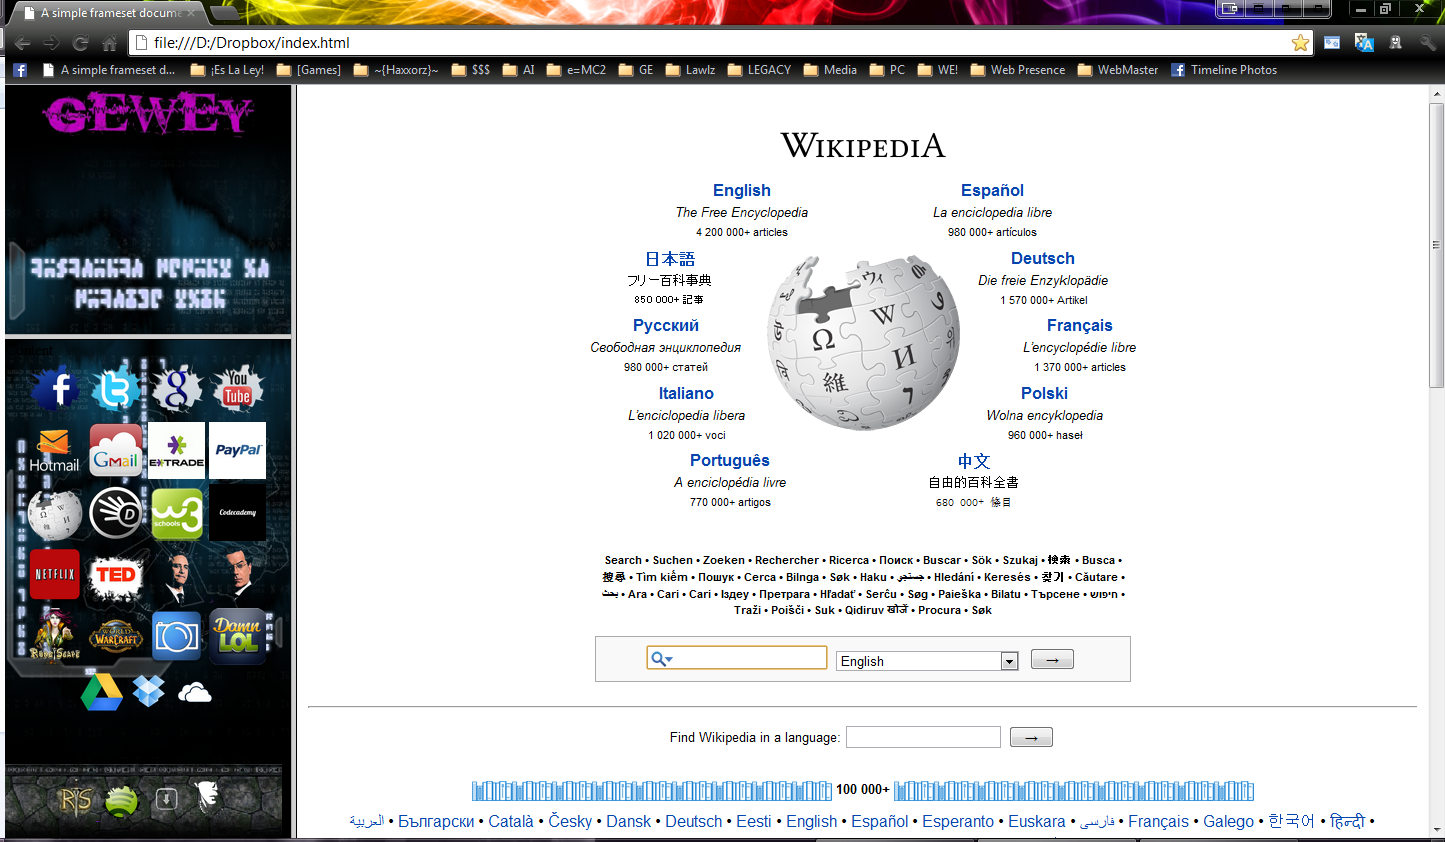Open the Gmail cloud icon
Screen dimensions: 1445x842
coord(116,451)
